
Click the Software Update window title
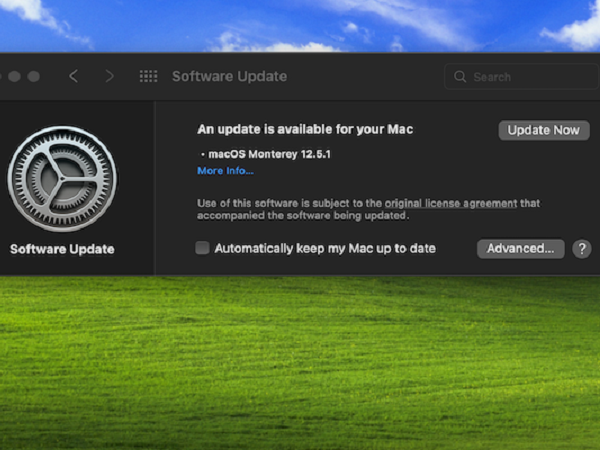coord(230,76)
